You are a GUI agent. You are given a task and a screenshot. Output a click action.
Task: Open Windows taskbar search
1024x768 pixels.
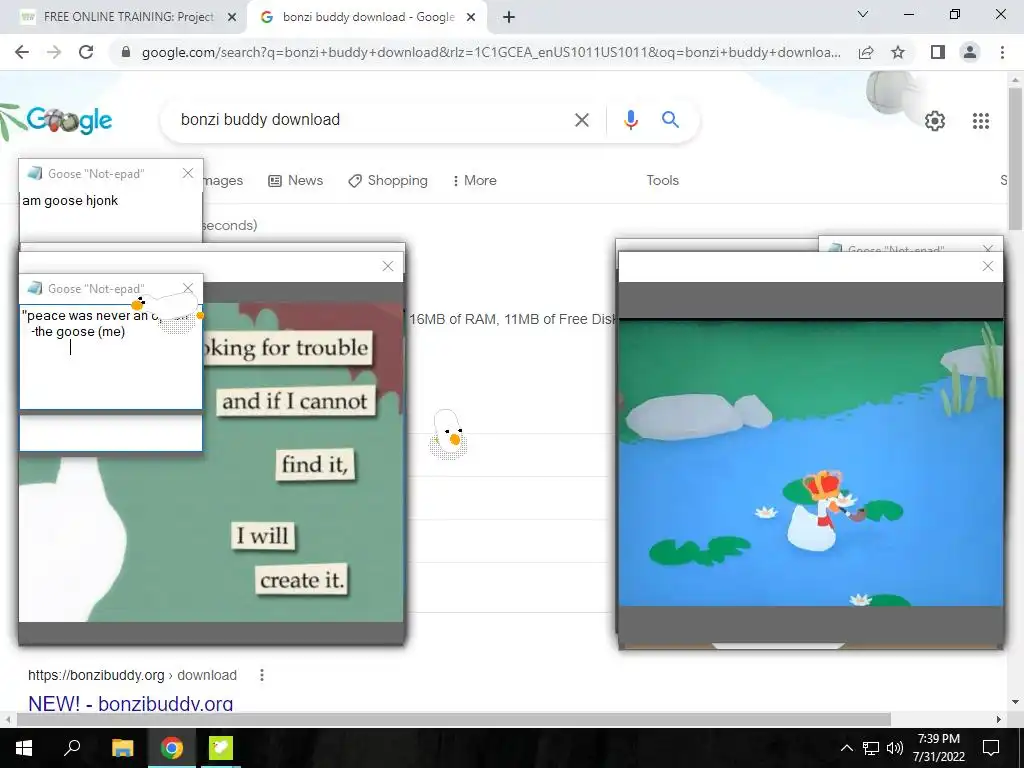72,748
